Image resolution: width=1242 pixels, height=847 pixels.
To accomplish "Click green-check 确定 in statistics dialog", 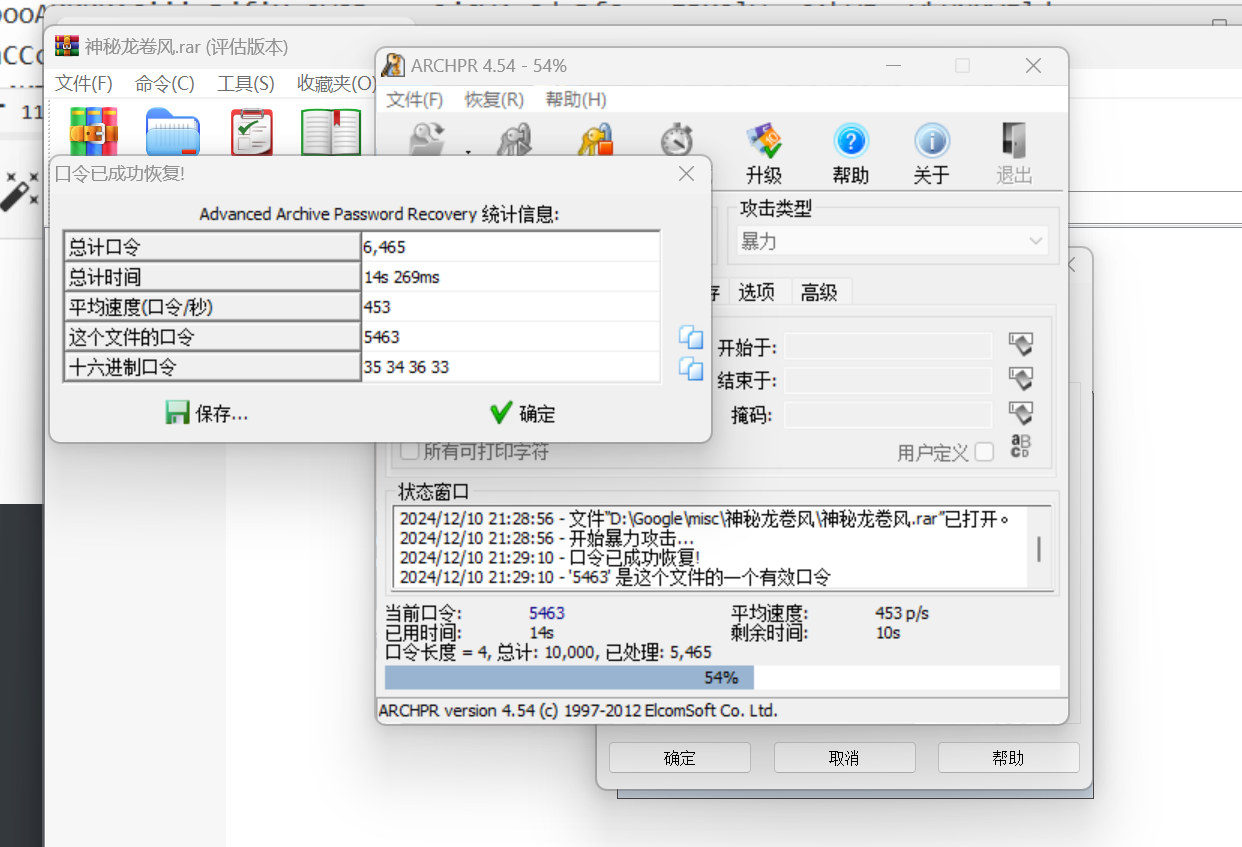I will pos(522,413).
